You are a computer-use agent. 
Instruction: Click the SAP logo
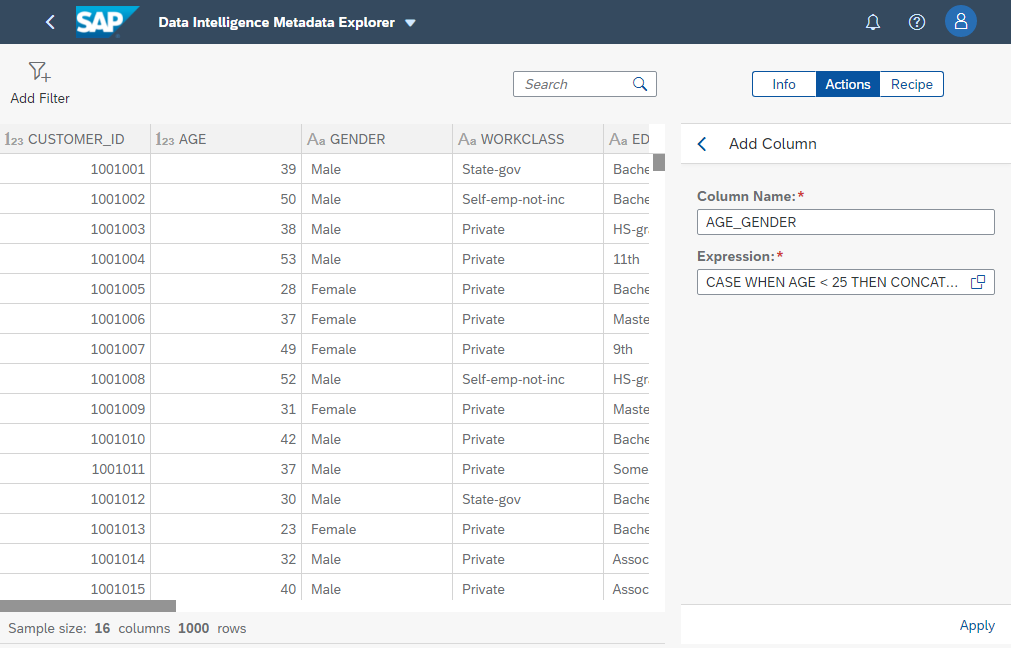(x=106, y=22)
